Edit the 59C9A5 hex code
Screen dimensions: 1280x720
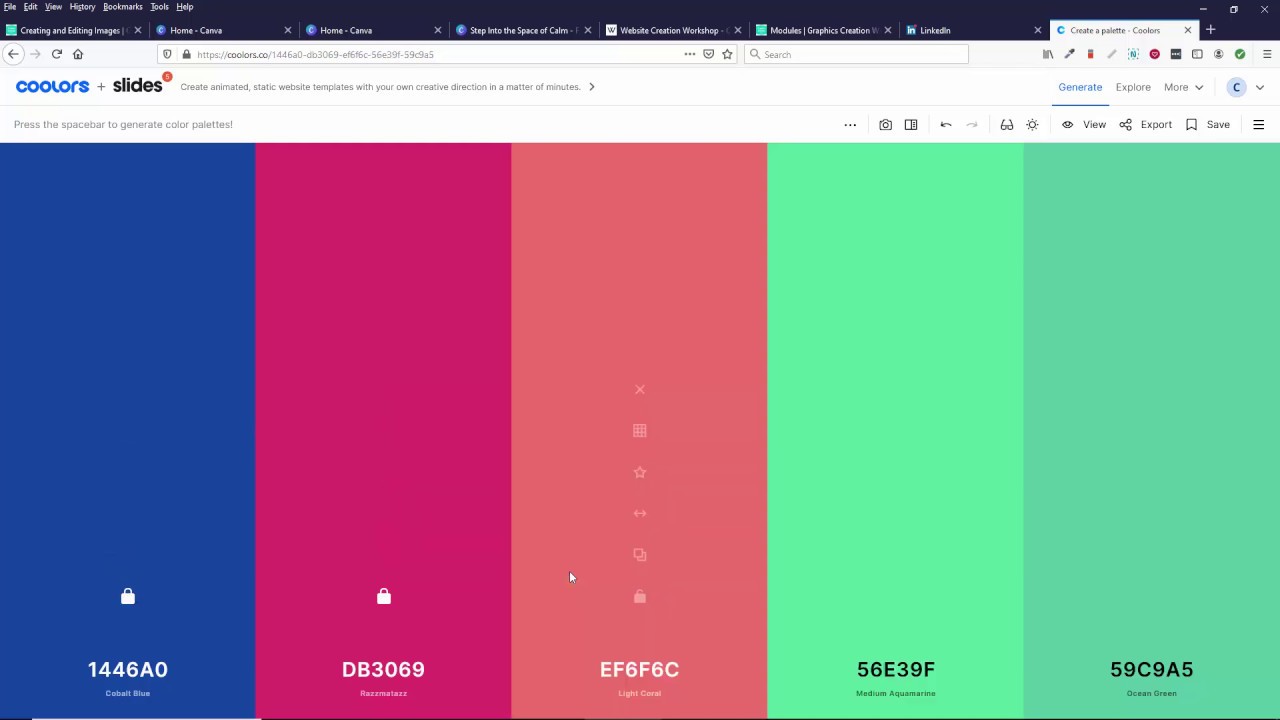click(x=1152, y=670)
